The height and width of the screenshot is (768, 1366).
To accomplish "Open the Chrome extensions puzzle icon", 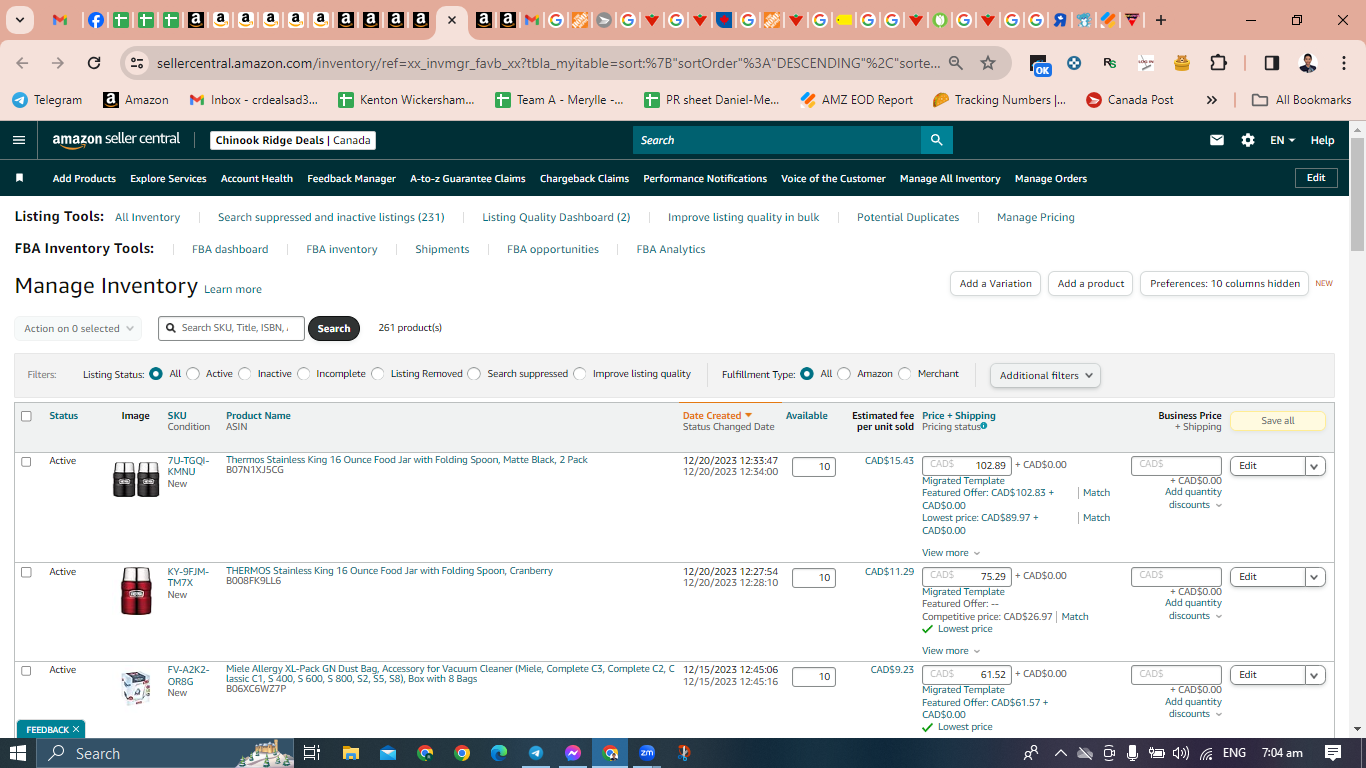I will pos(1218,63).
